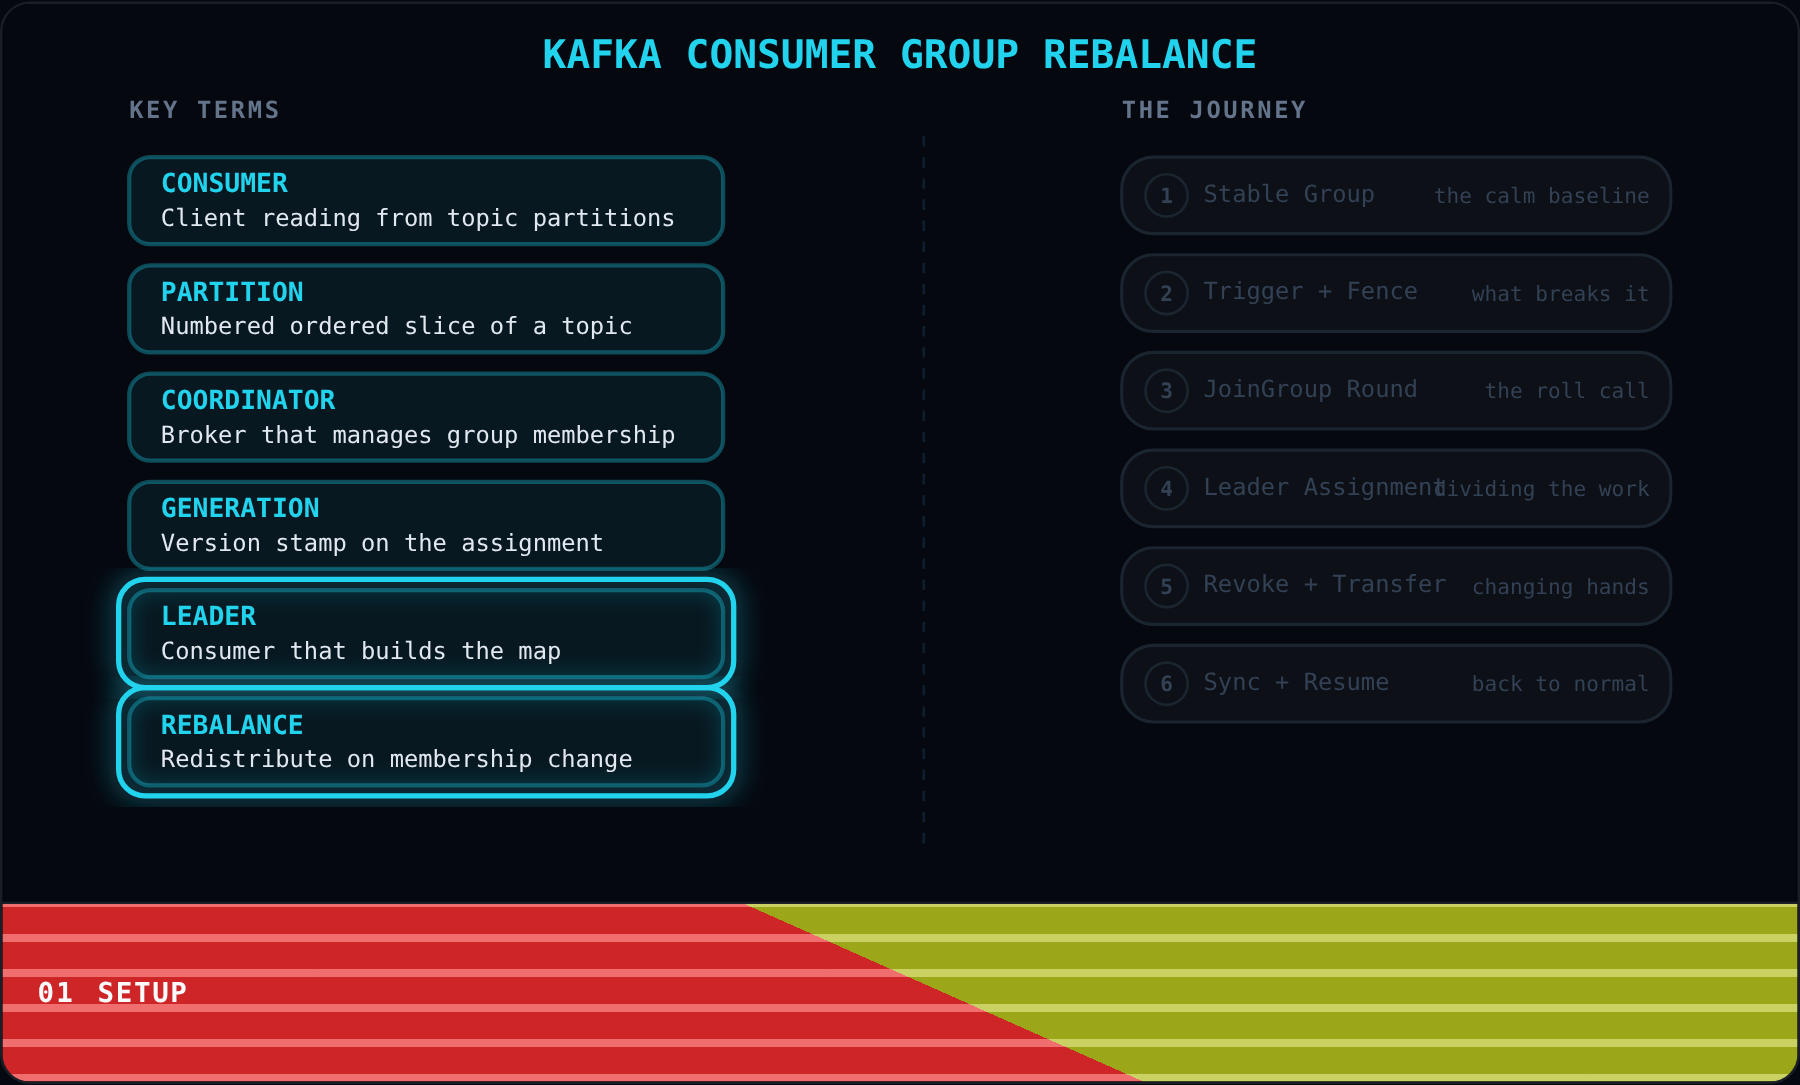Click the COORDINATOR definition card

(426, 417)
